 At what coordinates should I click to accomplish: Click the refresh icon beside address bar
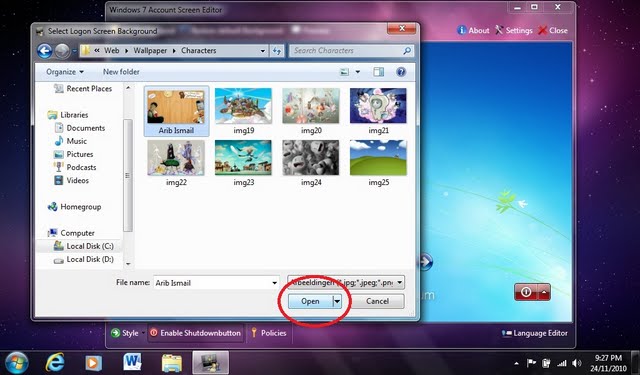[x=277, y=51]
